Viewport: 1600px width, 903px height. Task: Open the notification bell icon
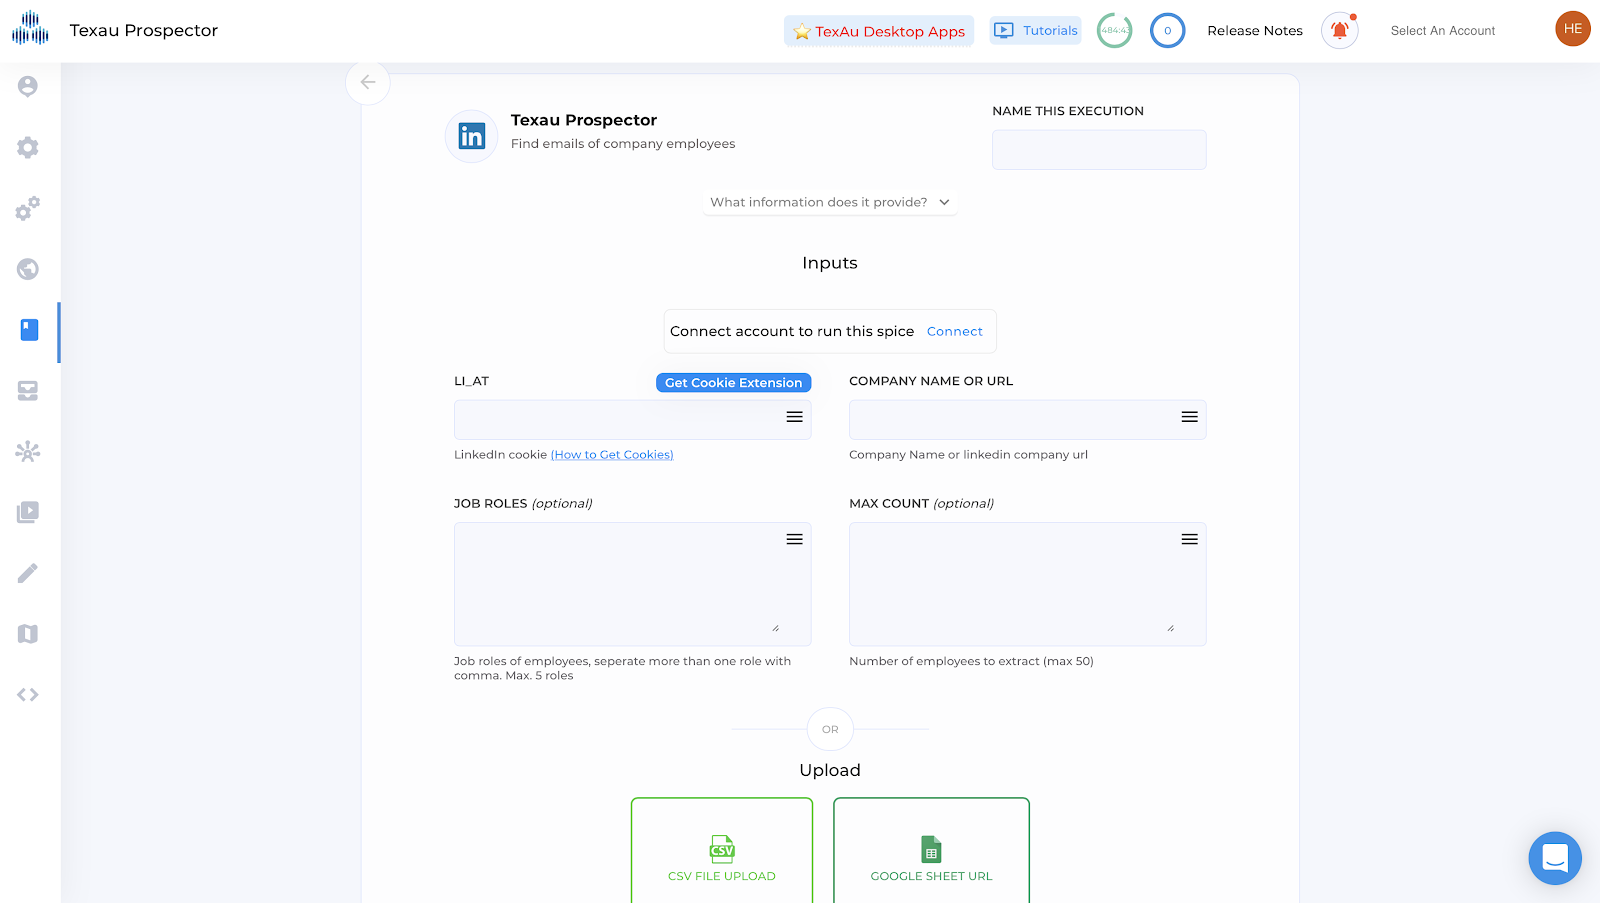pos(1339,31)
